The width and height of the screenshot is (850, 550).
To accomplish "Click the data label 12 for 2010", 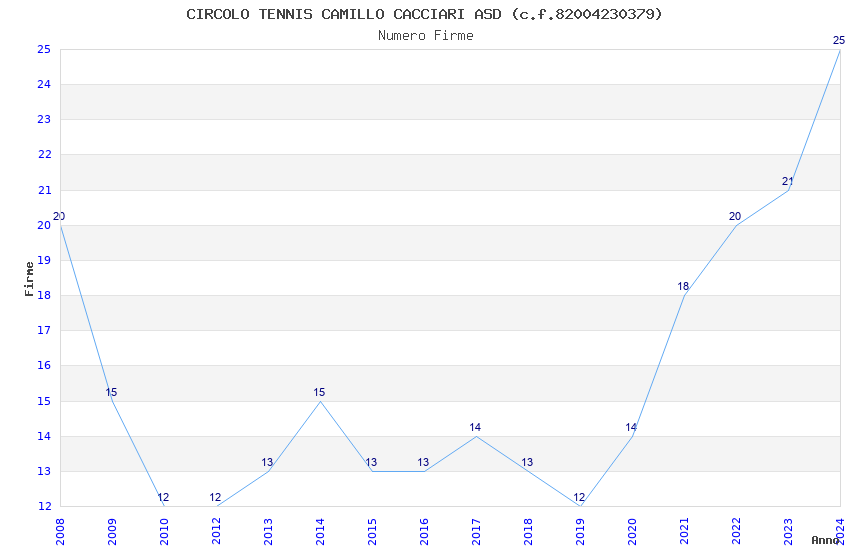I will [163, 497].
